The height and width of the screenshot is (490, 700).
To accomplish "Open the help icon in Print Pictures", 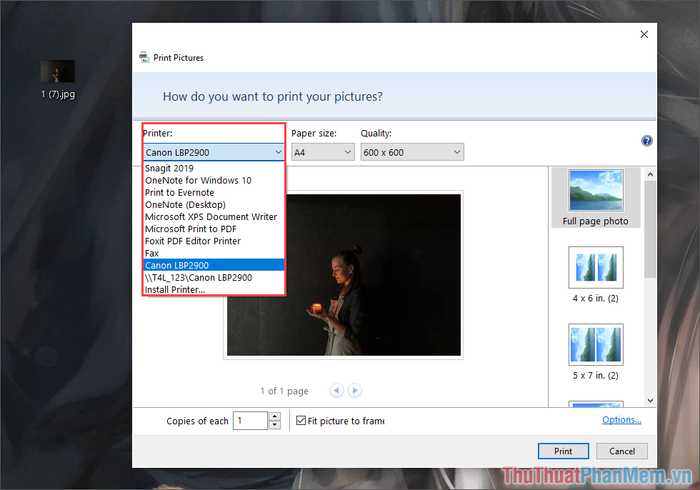I will click(x=646, y=141).
